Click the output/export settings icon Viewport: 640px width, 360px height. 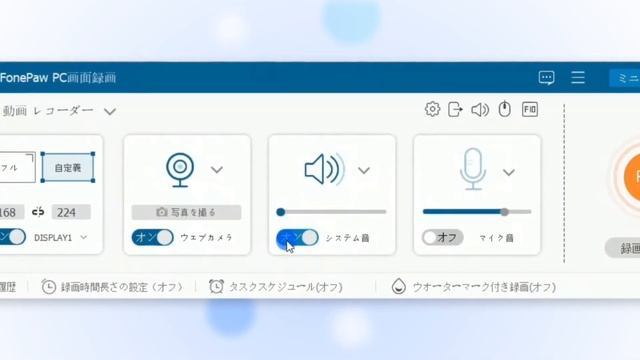(455, 109)
